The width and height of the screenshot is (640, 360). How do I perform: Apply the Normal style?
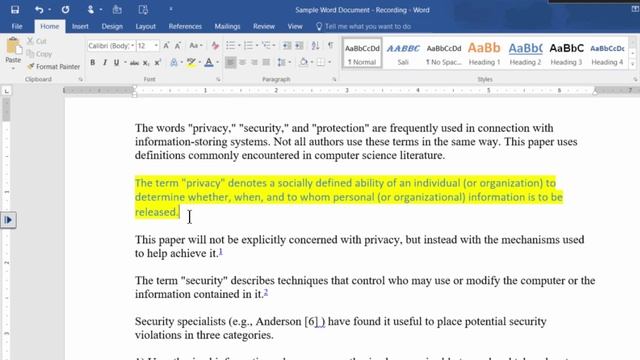pyautogui.click(x=362, y=53)
